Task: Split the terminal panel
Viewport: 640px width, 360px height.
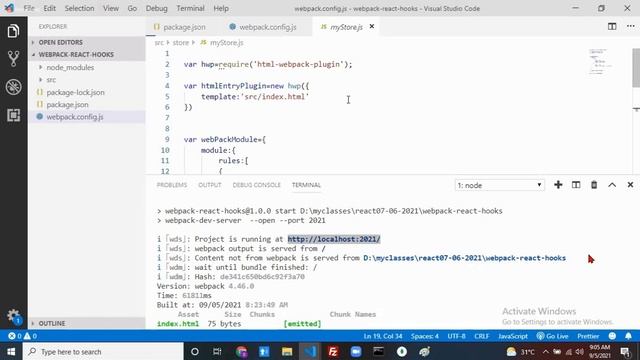Action: (x=576, y=185)
